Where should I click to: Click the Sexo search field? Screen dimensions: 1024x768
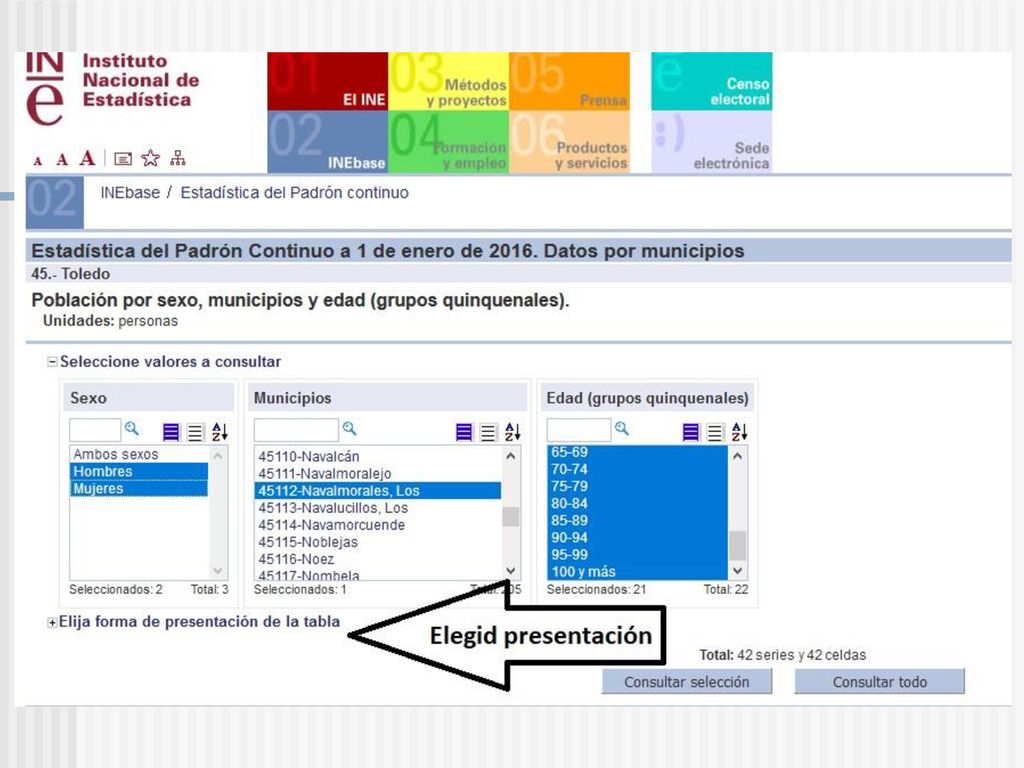point(95,430)
